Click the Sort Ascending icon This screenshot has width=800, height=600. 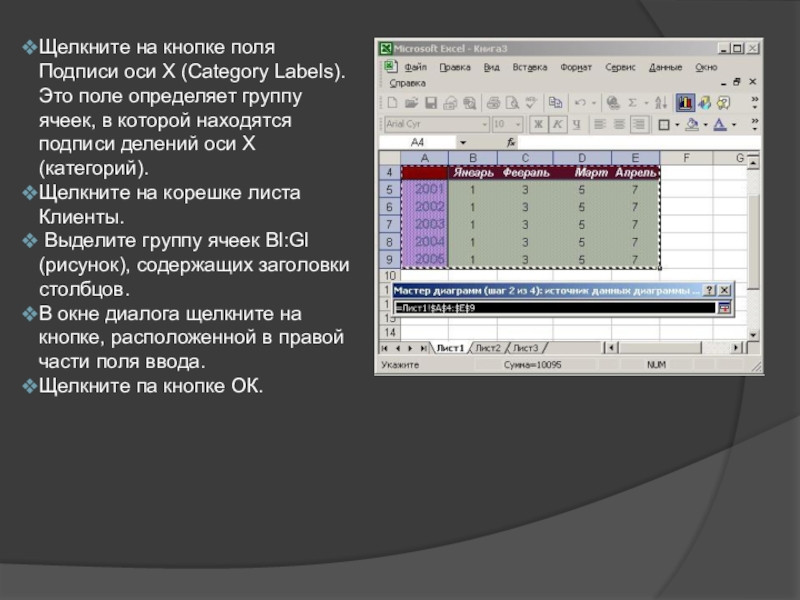(x=661, y=103)
